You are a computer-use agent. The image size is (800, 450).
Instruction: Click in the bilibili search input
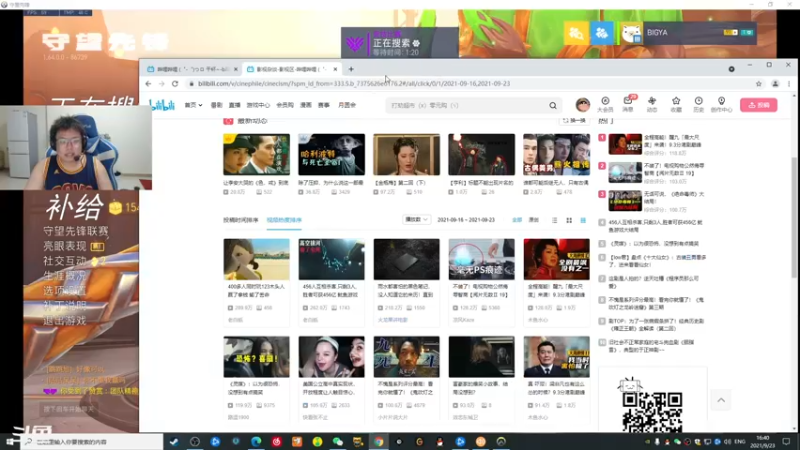[467, 106]
